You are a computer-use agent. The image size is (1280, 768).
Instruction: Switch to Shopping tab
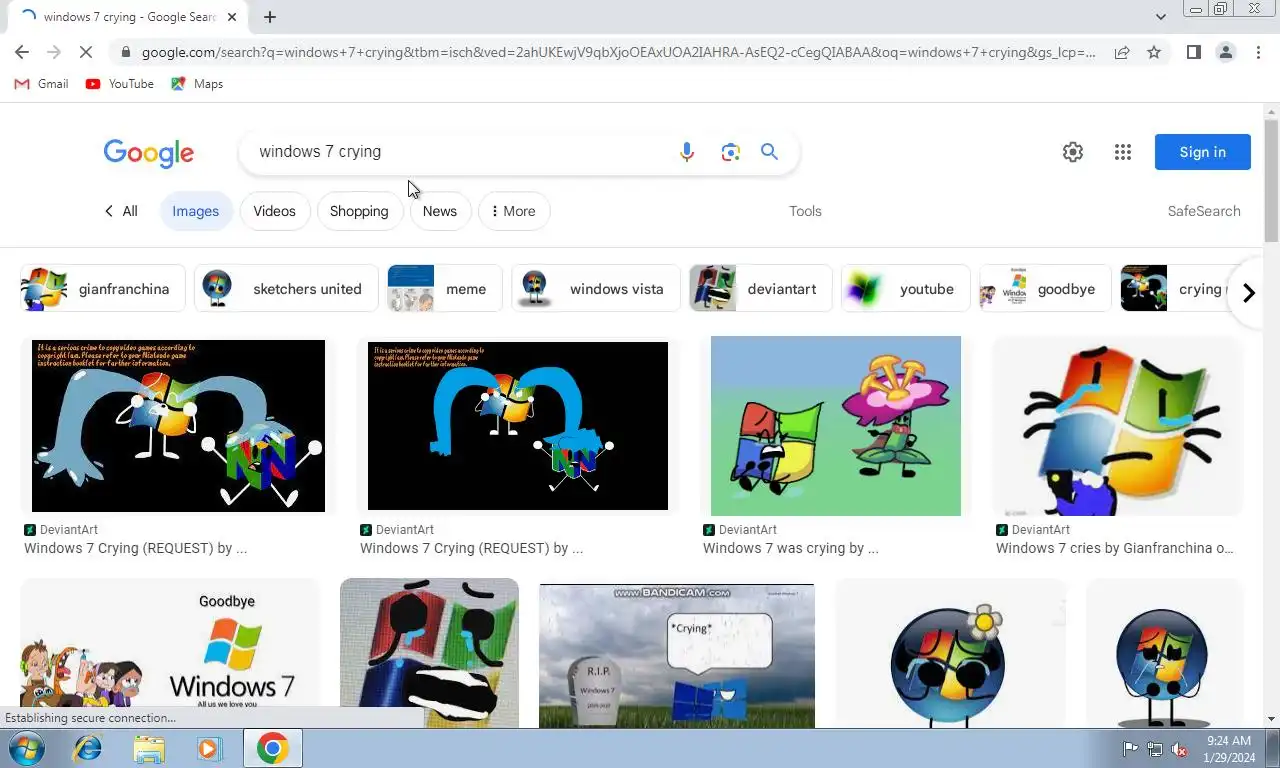359,211
